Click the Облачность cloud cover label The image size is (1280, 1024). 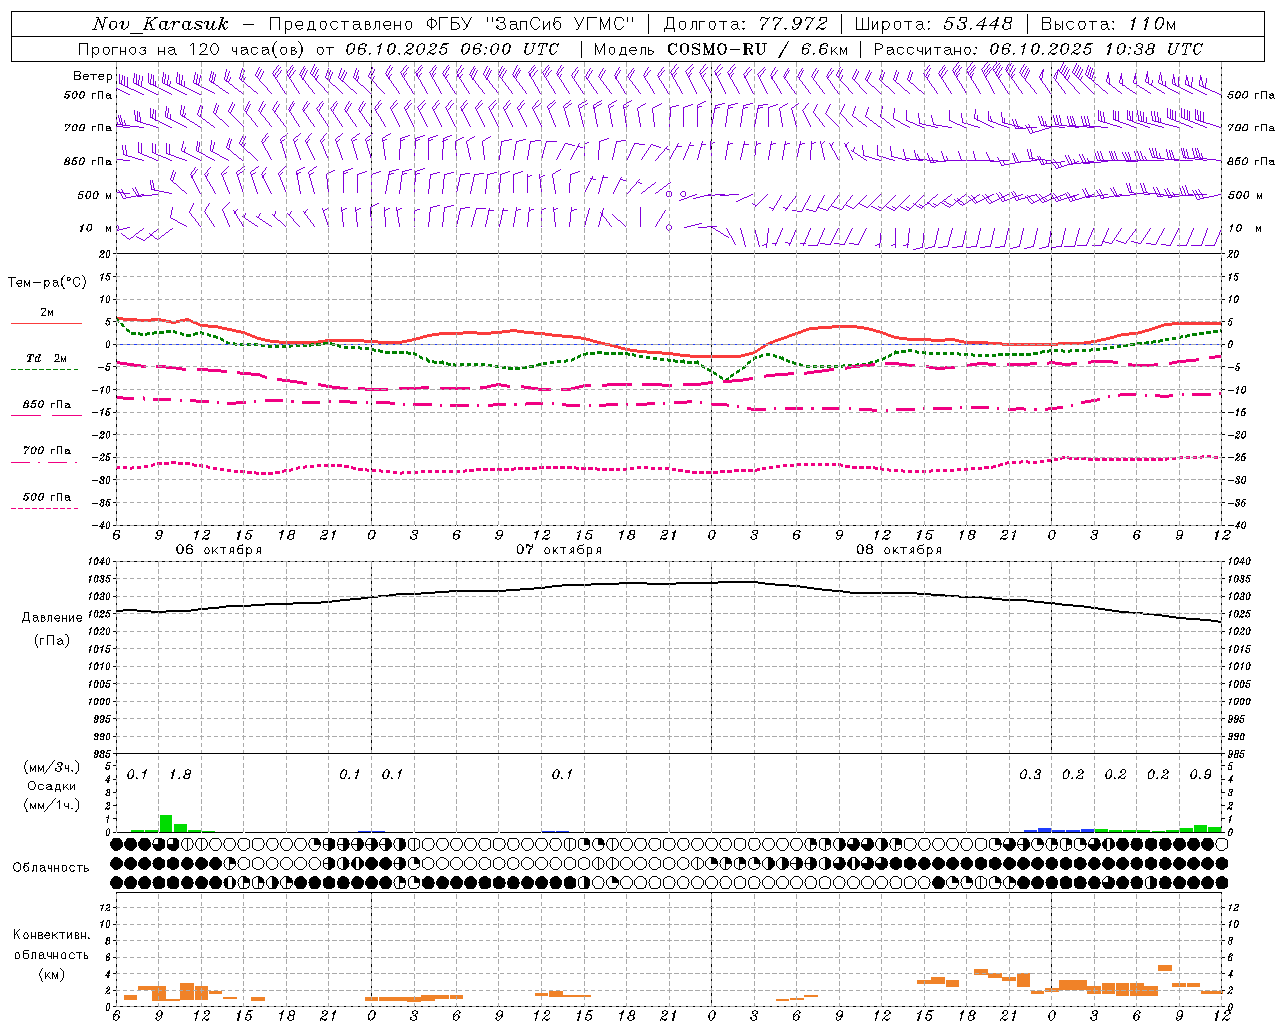[x=51, y=868]
